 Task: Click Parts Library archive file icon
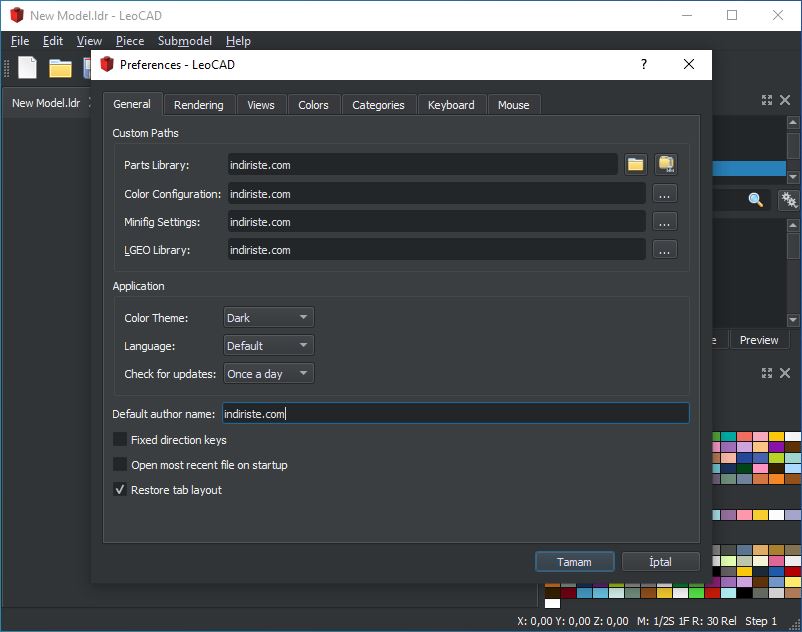[666, 165]
